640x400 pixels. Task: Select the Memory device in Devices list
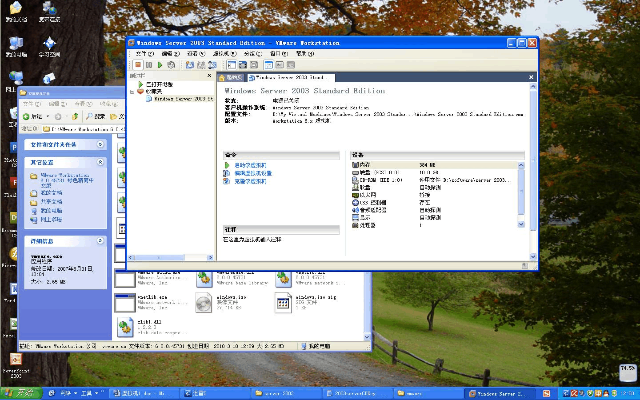[x=364, y=164]
